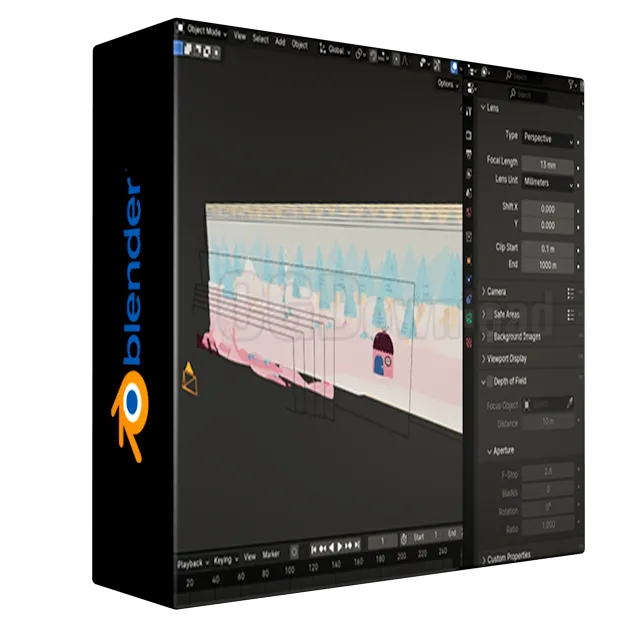
Task: Open the Object properties tab (orange square)
Action: tap(468, 261)
